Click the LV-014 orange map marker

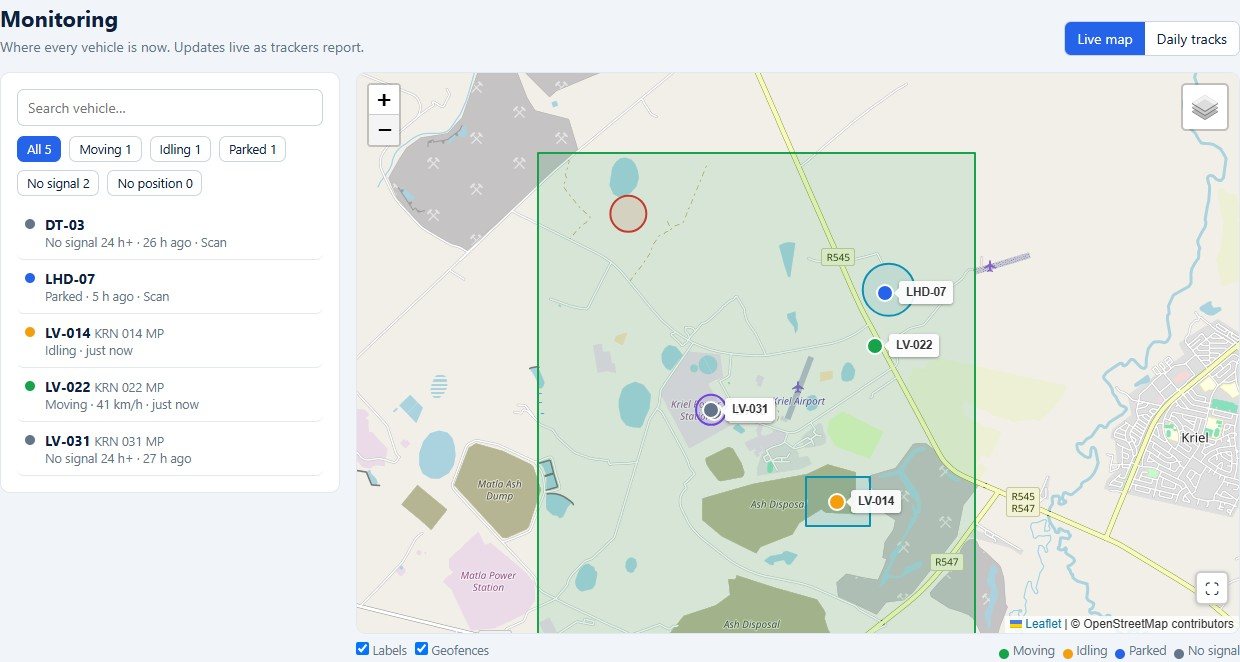837,501
